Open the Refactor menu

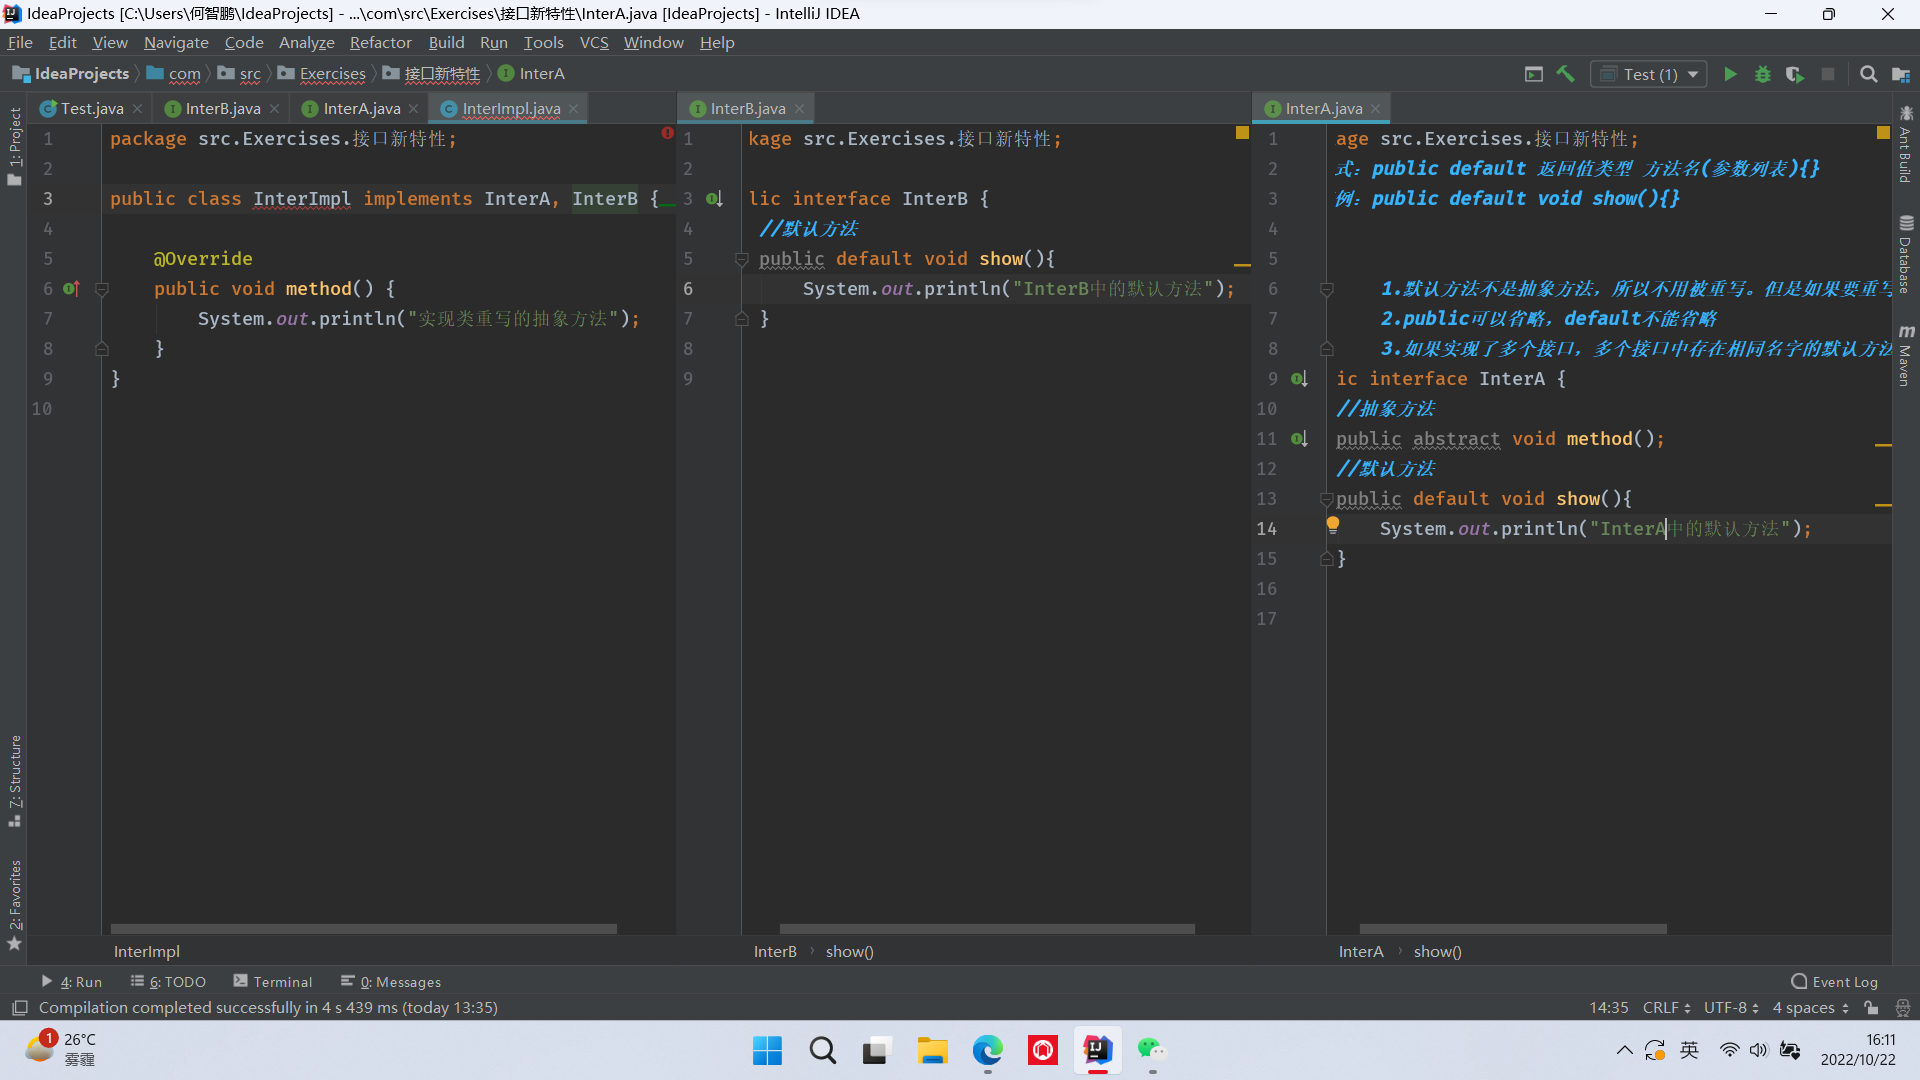(x=380, y=42)
